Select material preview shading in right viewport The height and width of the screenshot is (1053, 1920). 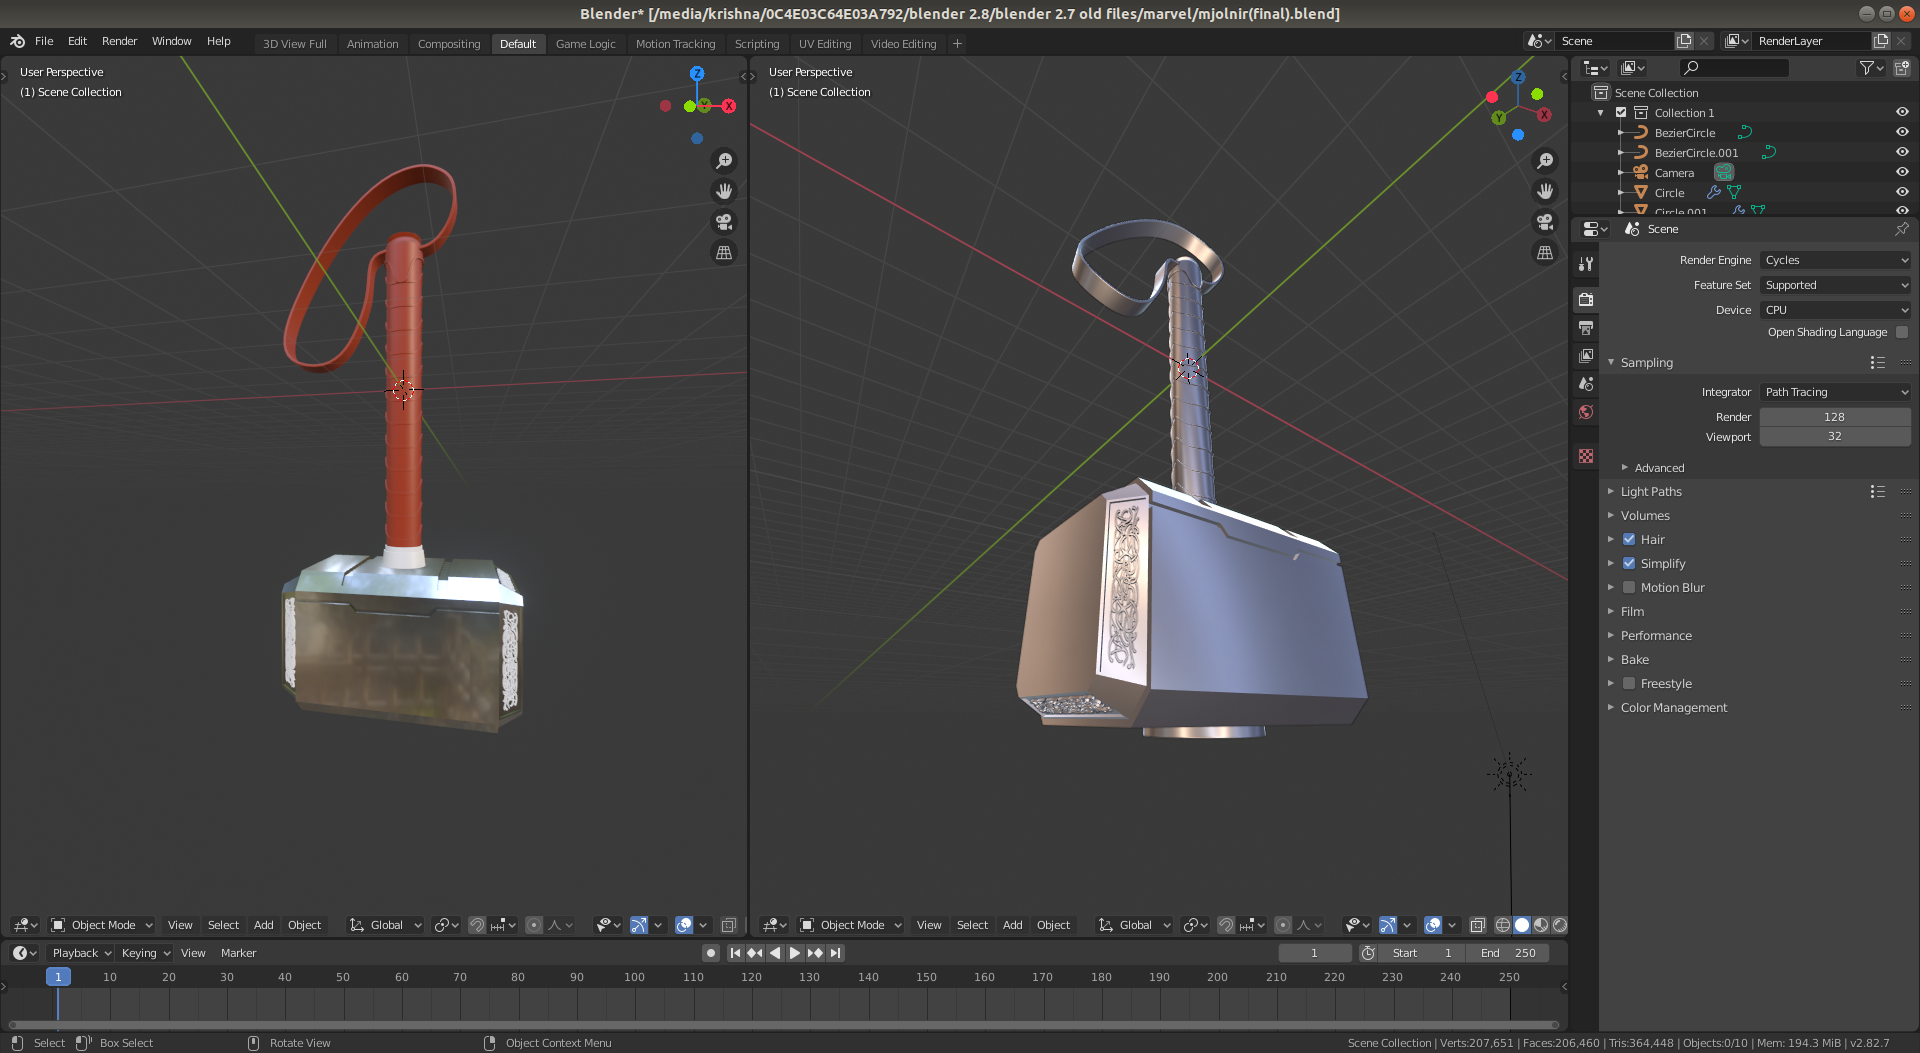(x=1541, y=925)
